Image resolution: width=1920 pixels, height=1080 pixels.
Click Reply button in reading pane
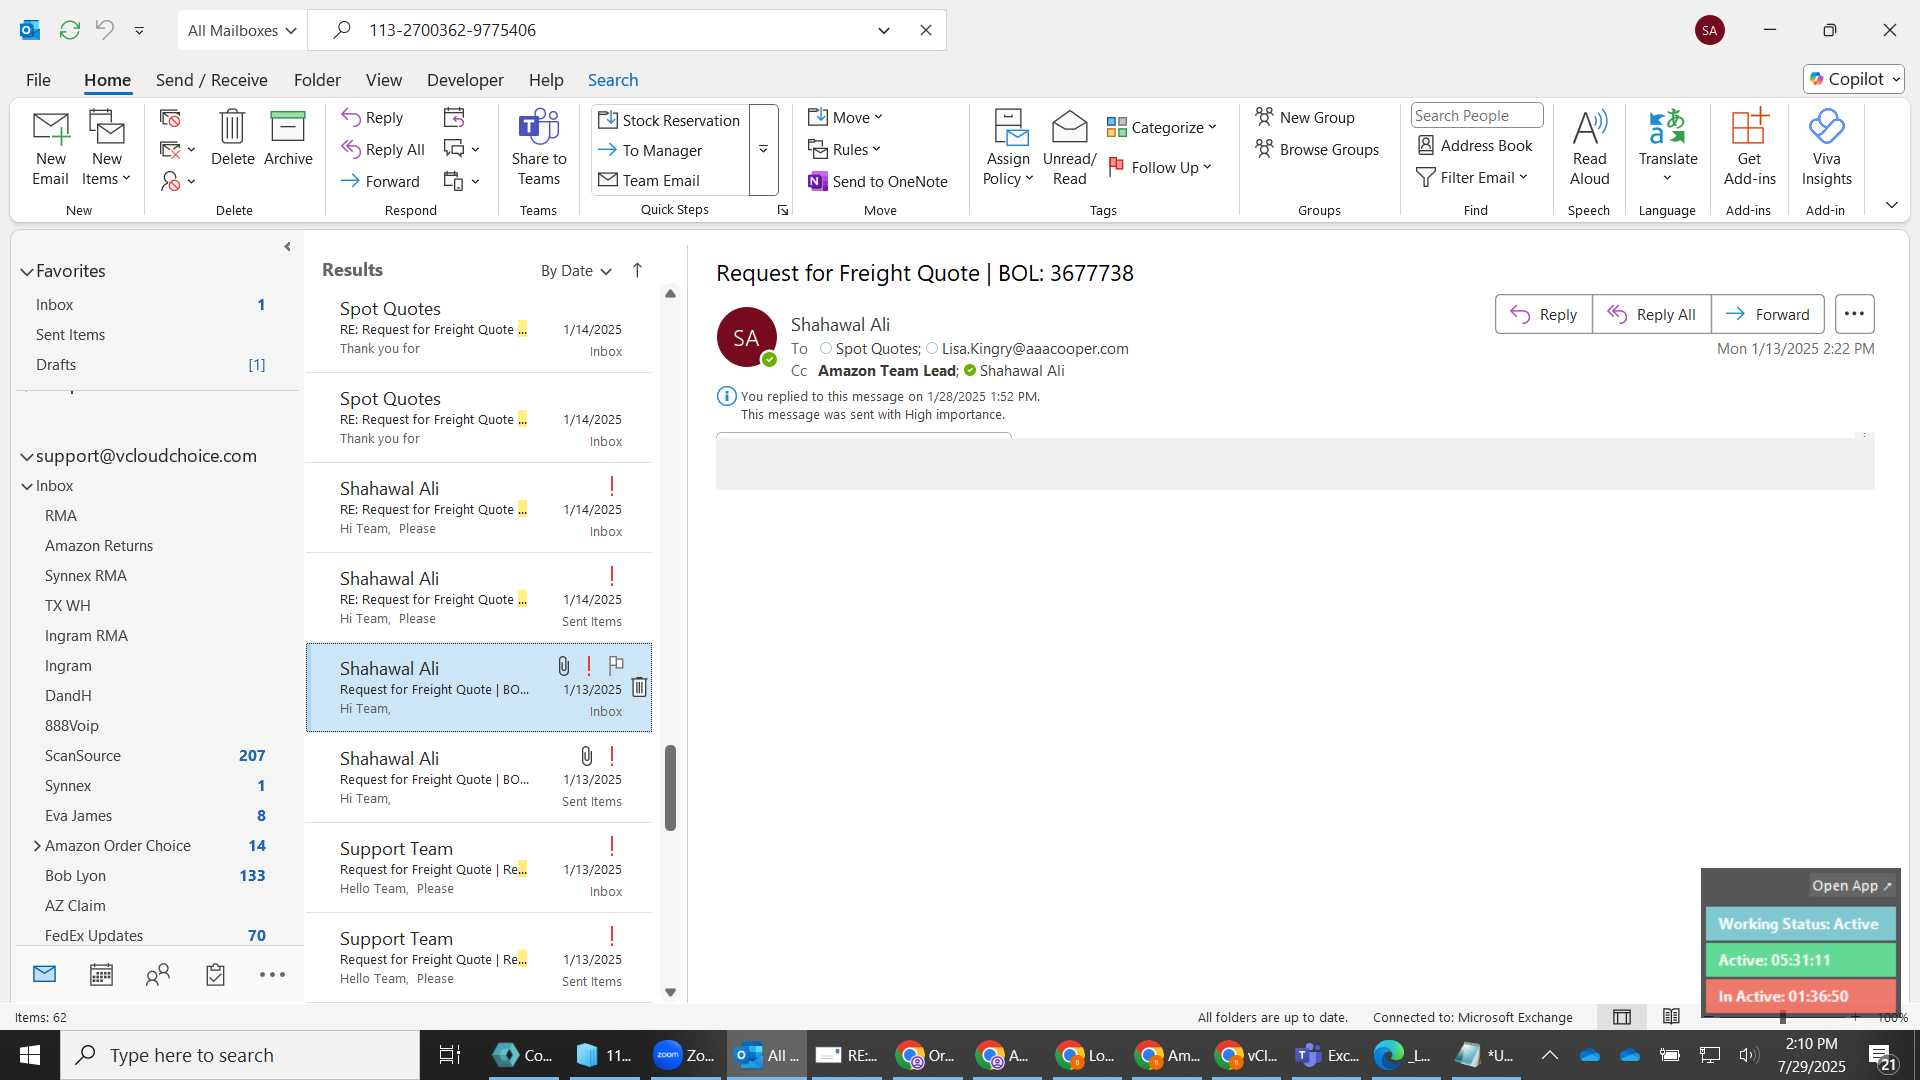(1544, 314)
